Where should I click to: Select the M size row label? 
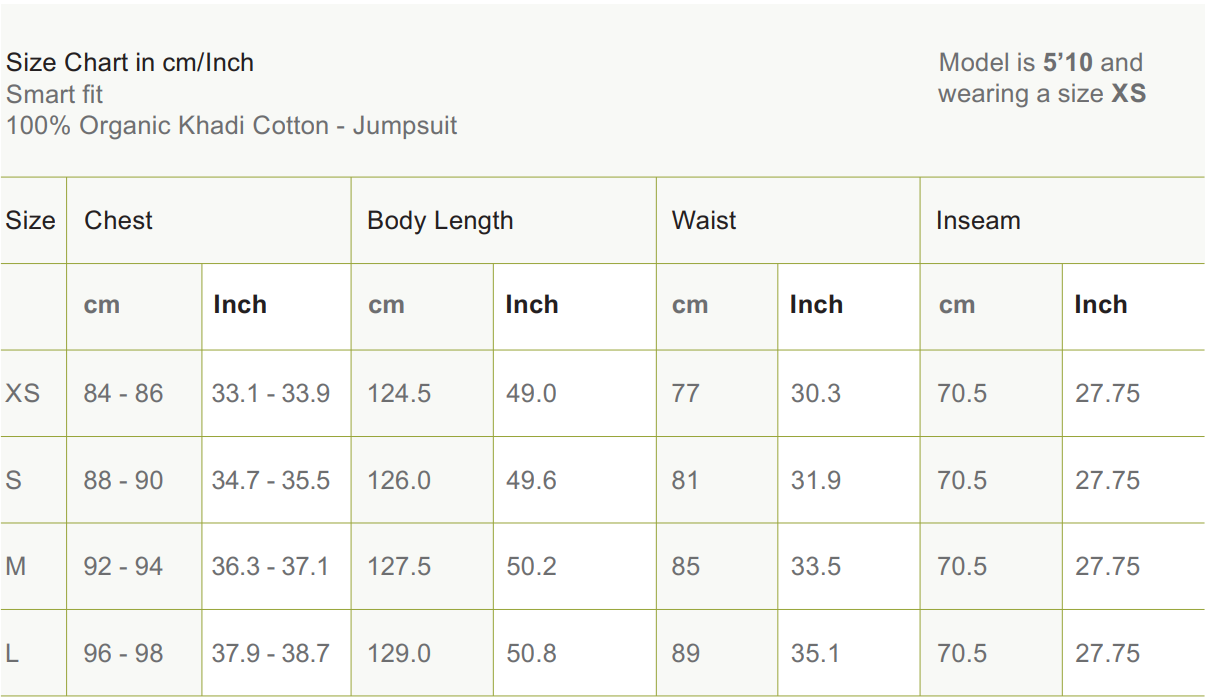pos(16,567)
